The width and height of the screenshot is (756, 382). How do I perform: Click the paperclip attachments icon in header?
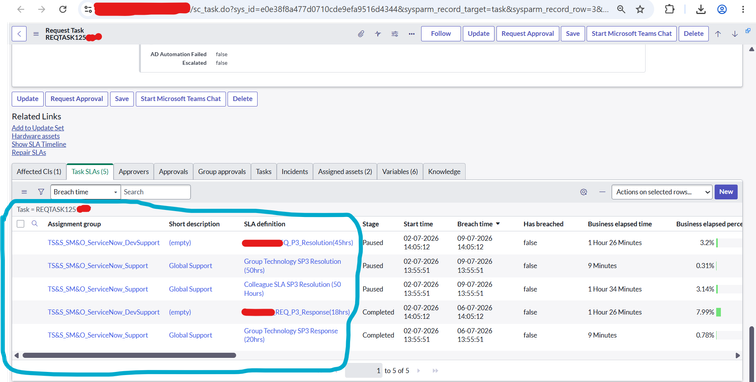[x=361, y=34]
